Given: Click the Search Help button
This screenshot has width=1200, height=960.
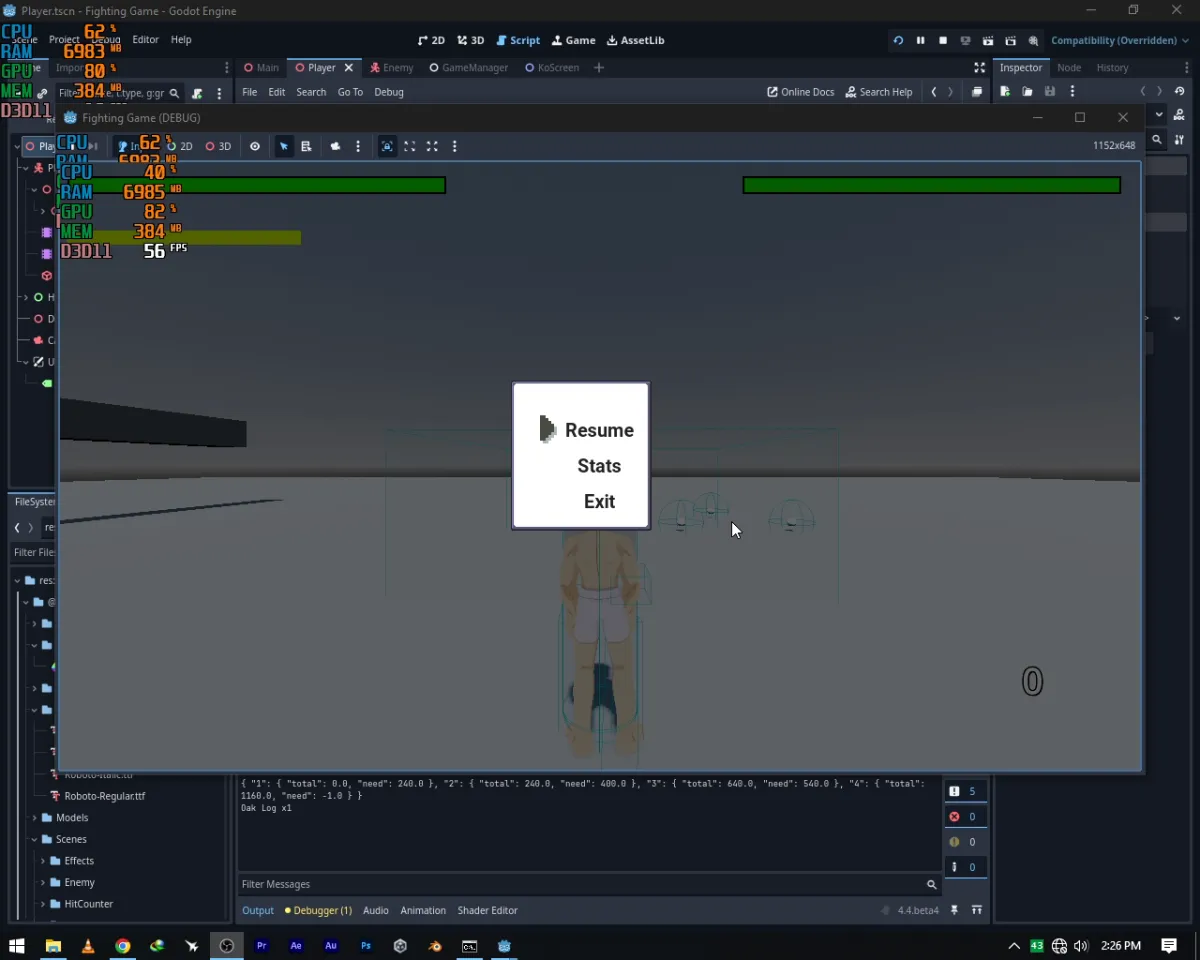Looking at the screenshot, I should point(879,92).
